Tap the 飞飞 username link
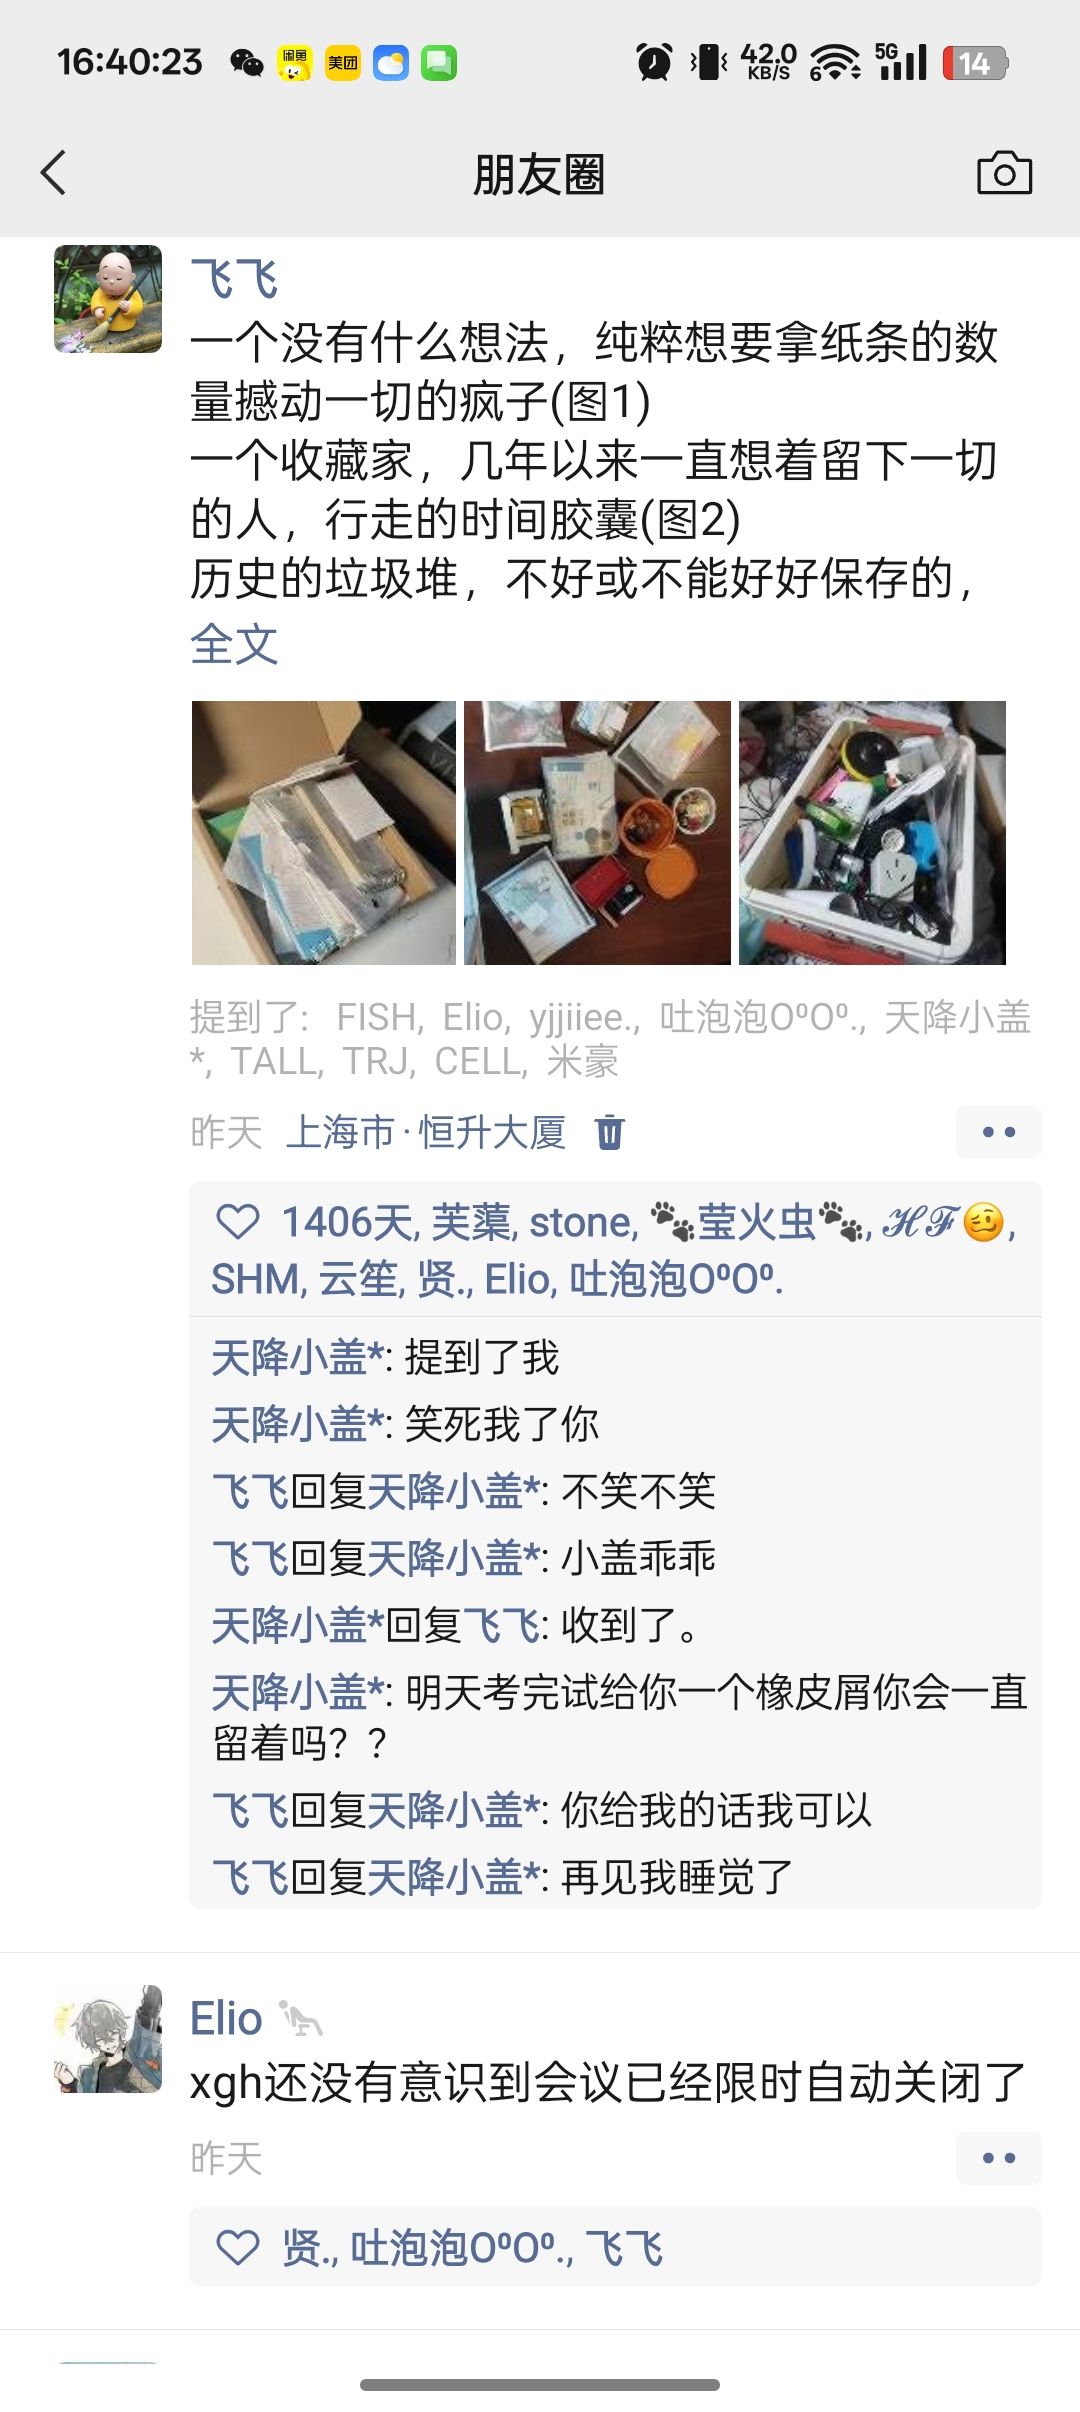 click(234, 279)
